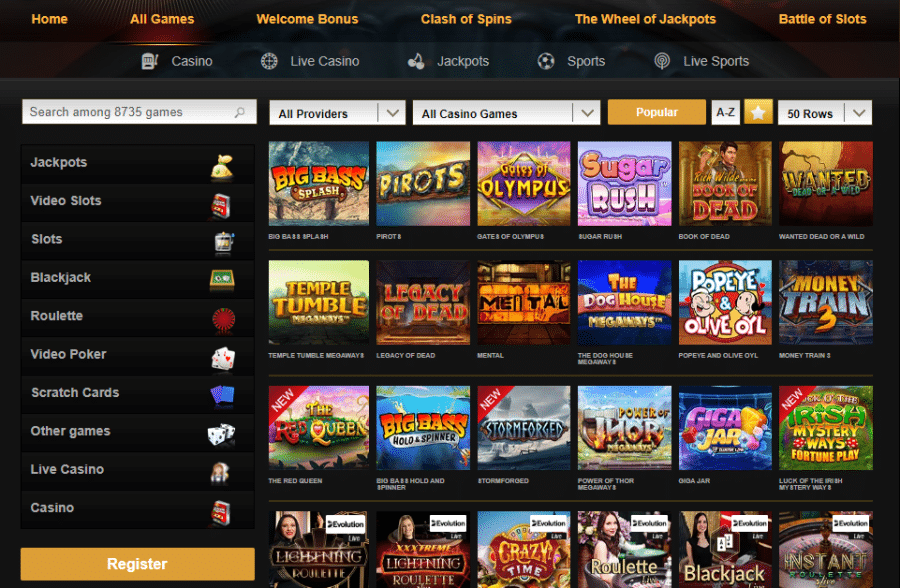
Task: Open the All Casino Games dropdown
Action: [x=506, y=113]
